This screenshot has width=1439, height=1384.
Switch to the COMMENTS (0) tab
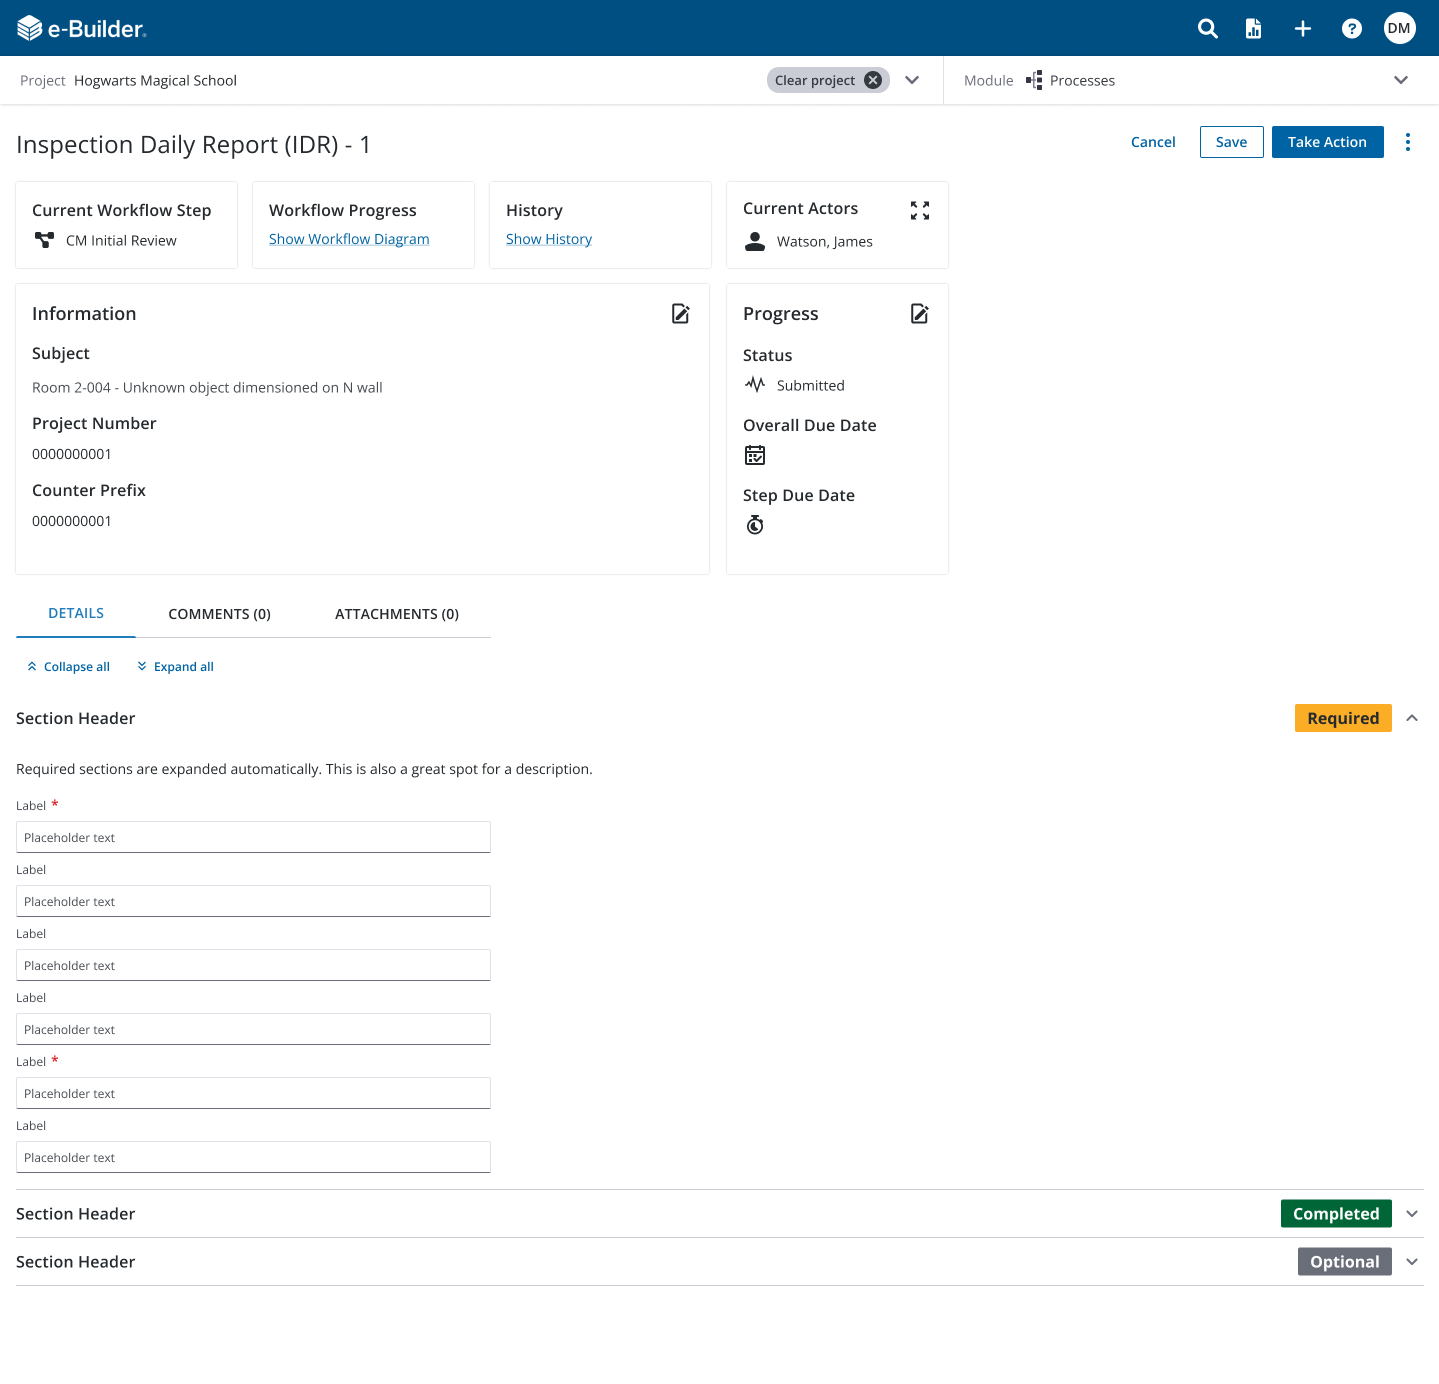tap(219, 614)
